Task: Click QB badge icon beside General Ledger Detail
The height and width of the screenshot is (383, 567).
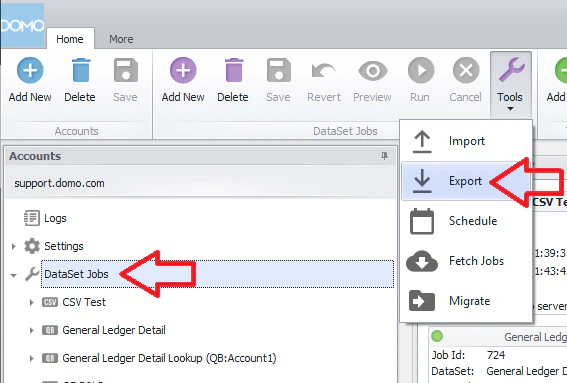Action: click(x=50, y=330)
